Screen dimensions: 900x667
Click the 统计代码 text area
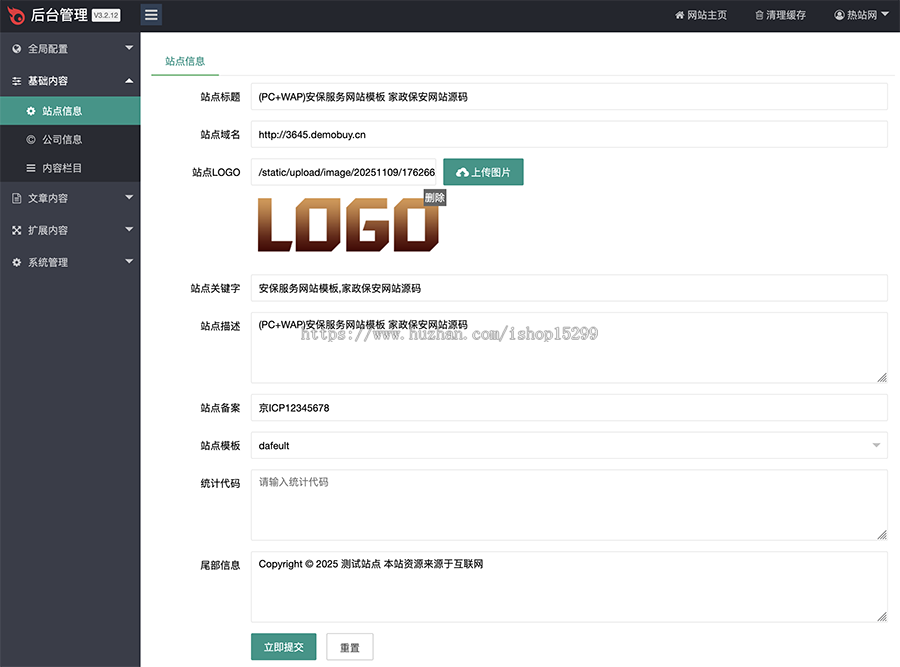(568, 505)
